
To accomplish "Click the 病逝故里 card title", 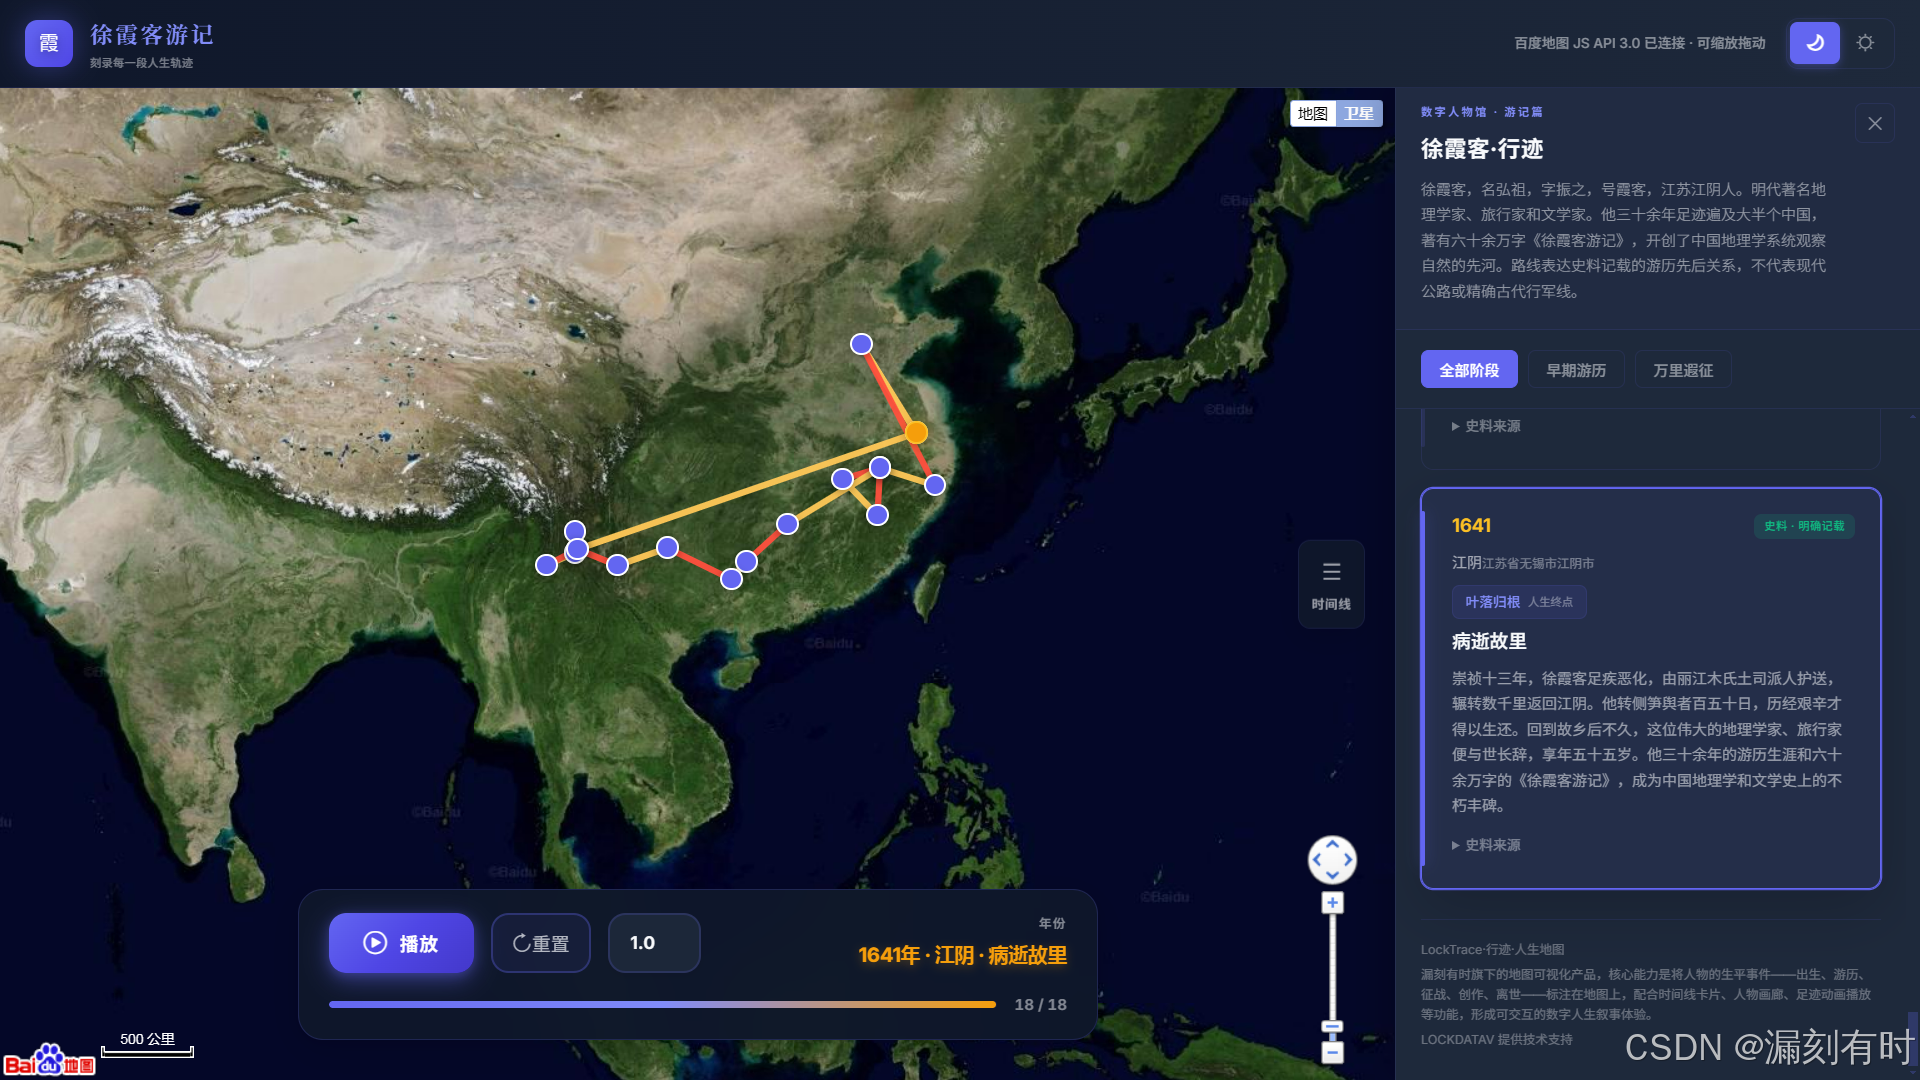I will point(1489,641).
